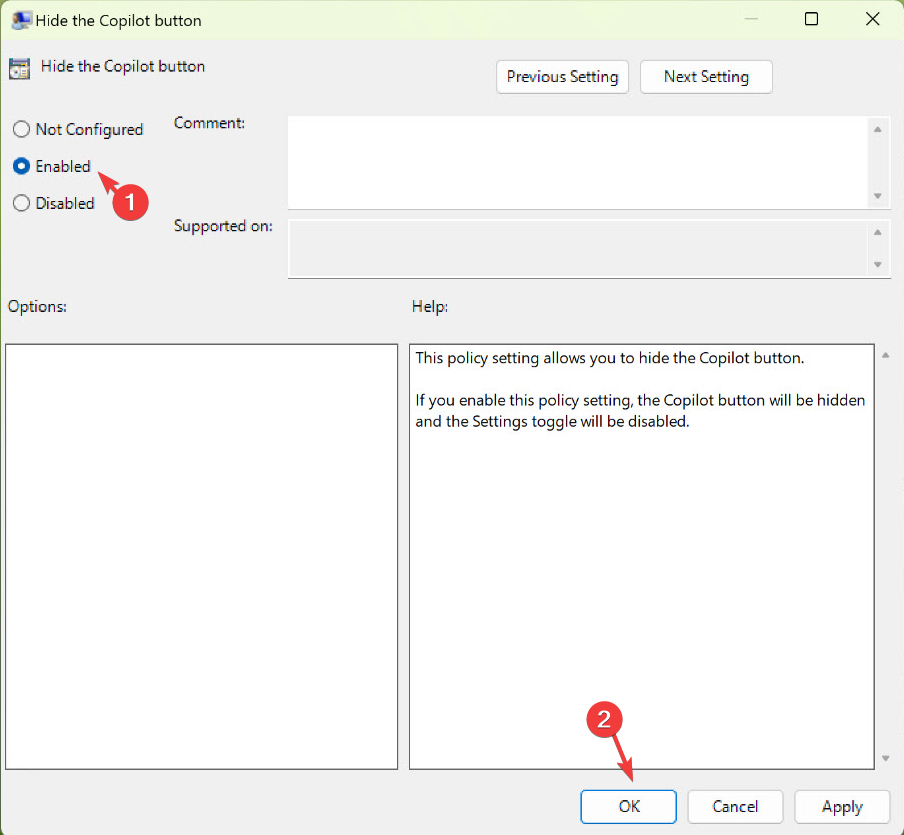Click the 'Supported on:' label

[x=223, y=225]
